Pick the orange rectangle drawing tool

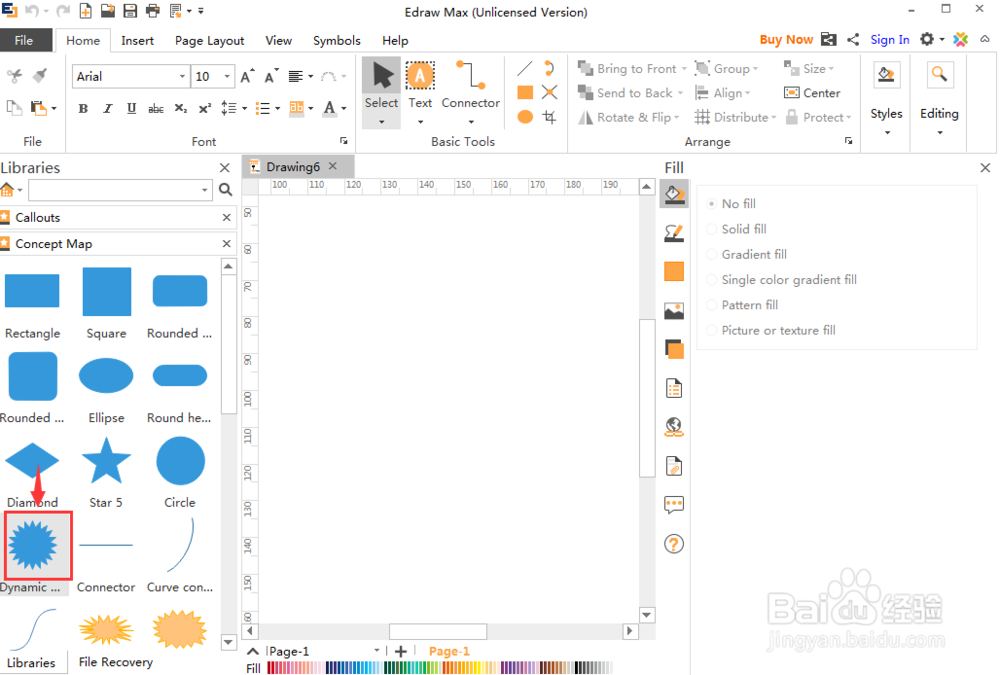pos(525,93)
